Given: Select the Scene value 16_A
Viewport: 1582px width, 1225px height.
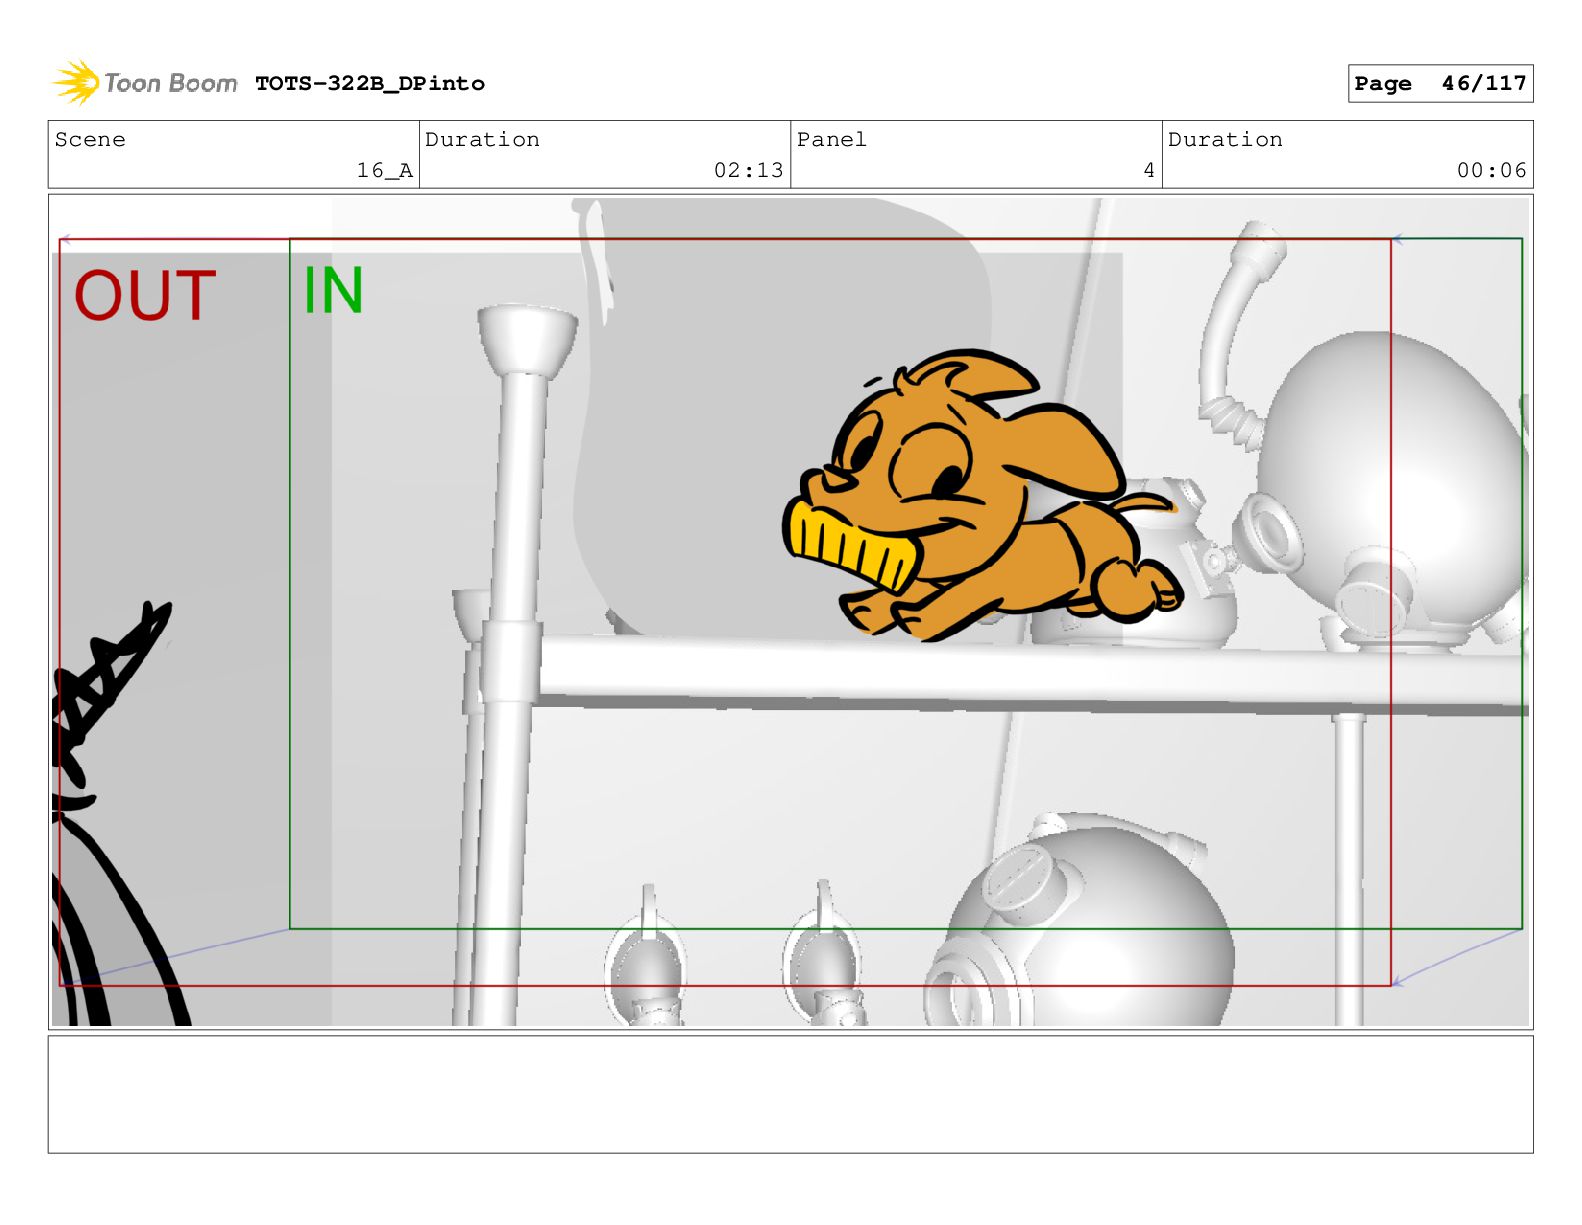Looking at the screenshot, I should 385,171.
